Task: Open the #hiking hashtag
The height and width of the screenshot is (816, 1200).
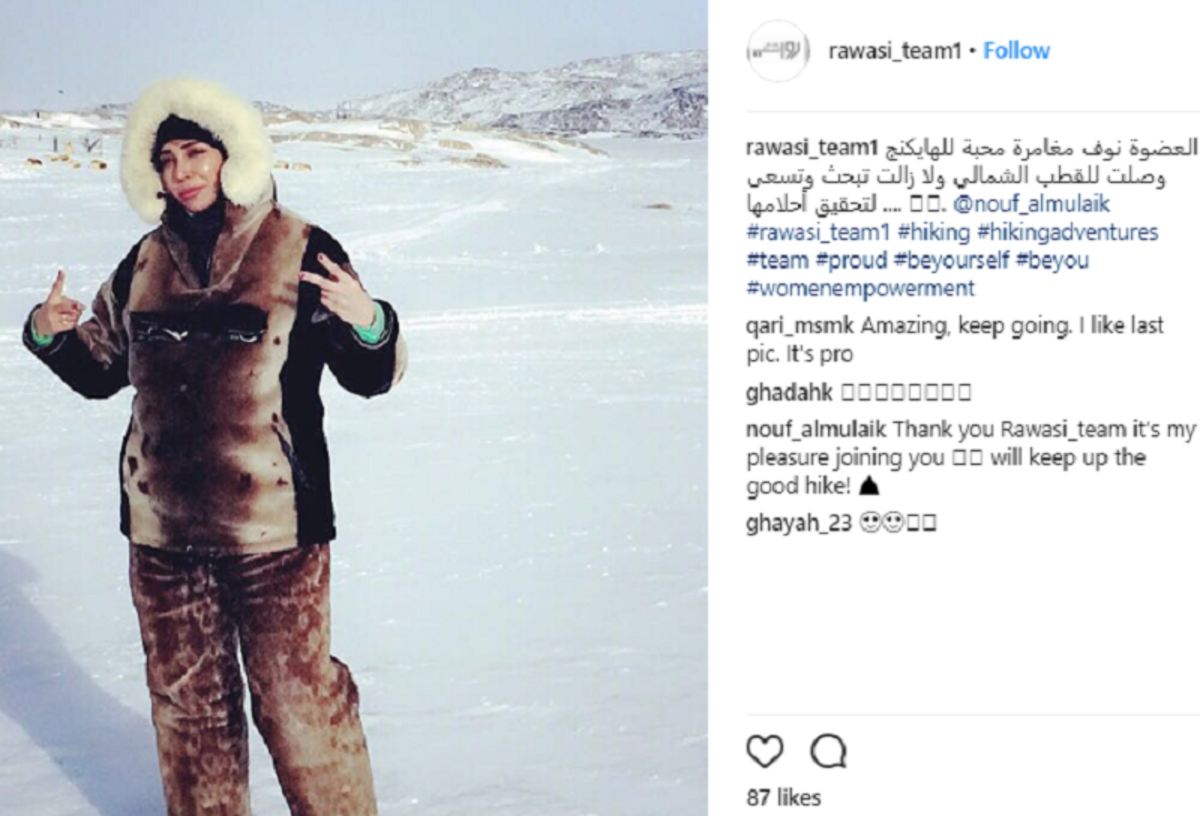Action: pyautogui.click(x=934, y=233)
